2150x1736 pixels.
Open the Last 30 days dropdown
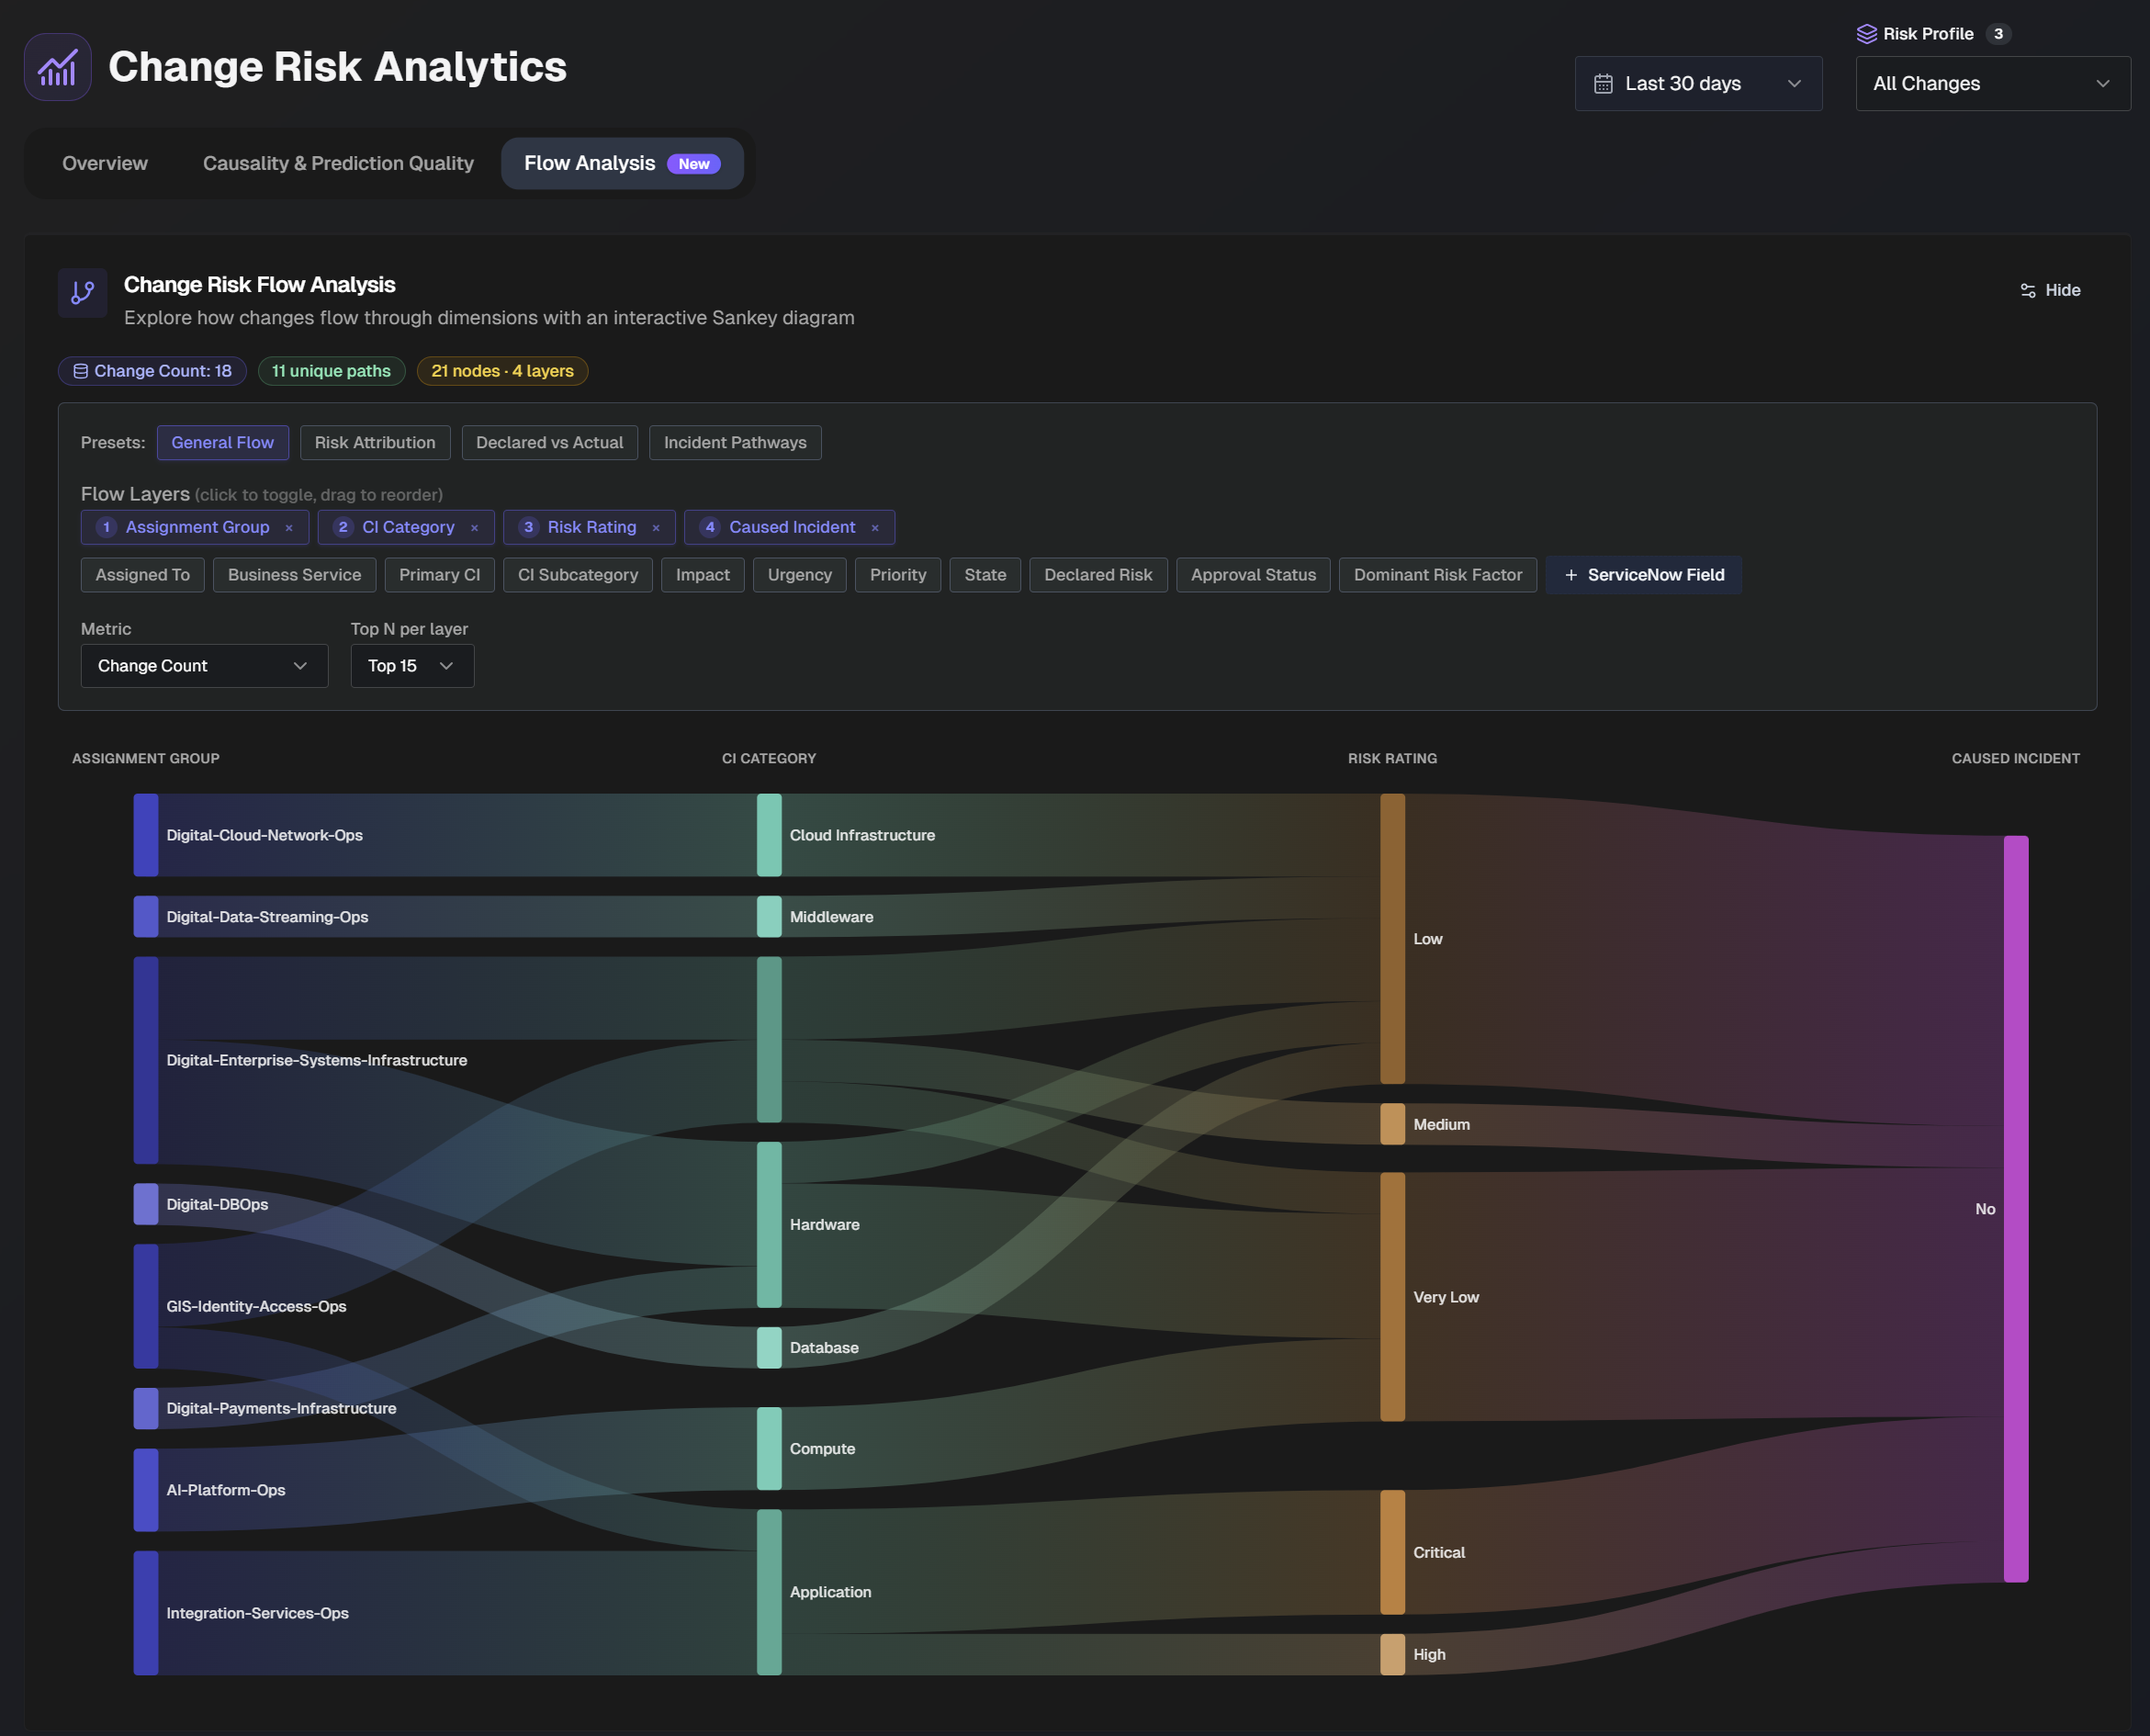(x=1697, y=84)
